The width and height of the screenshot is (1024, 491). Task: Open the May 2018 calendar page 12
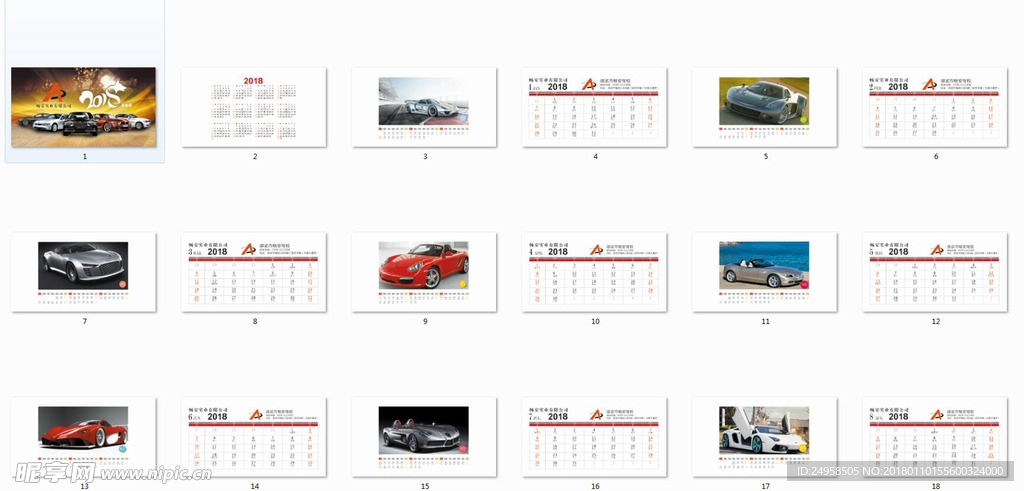tap(935, 272)
